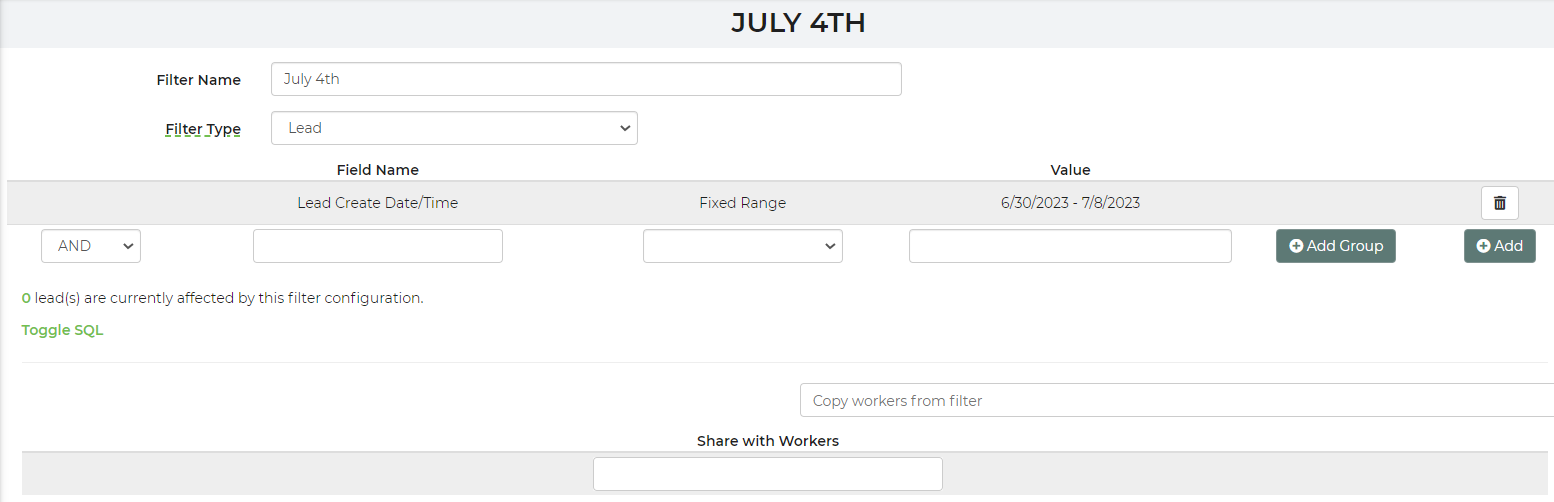Click the Field Name column header

[x=378, y=170]
